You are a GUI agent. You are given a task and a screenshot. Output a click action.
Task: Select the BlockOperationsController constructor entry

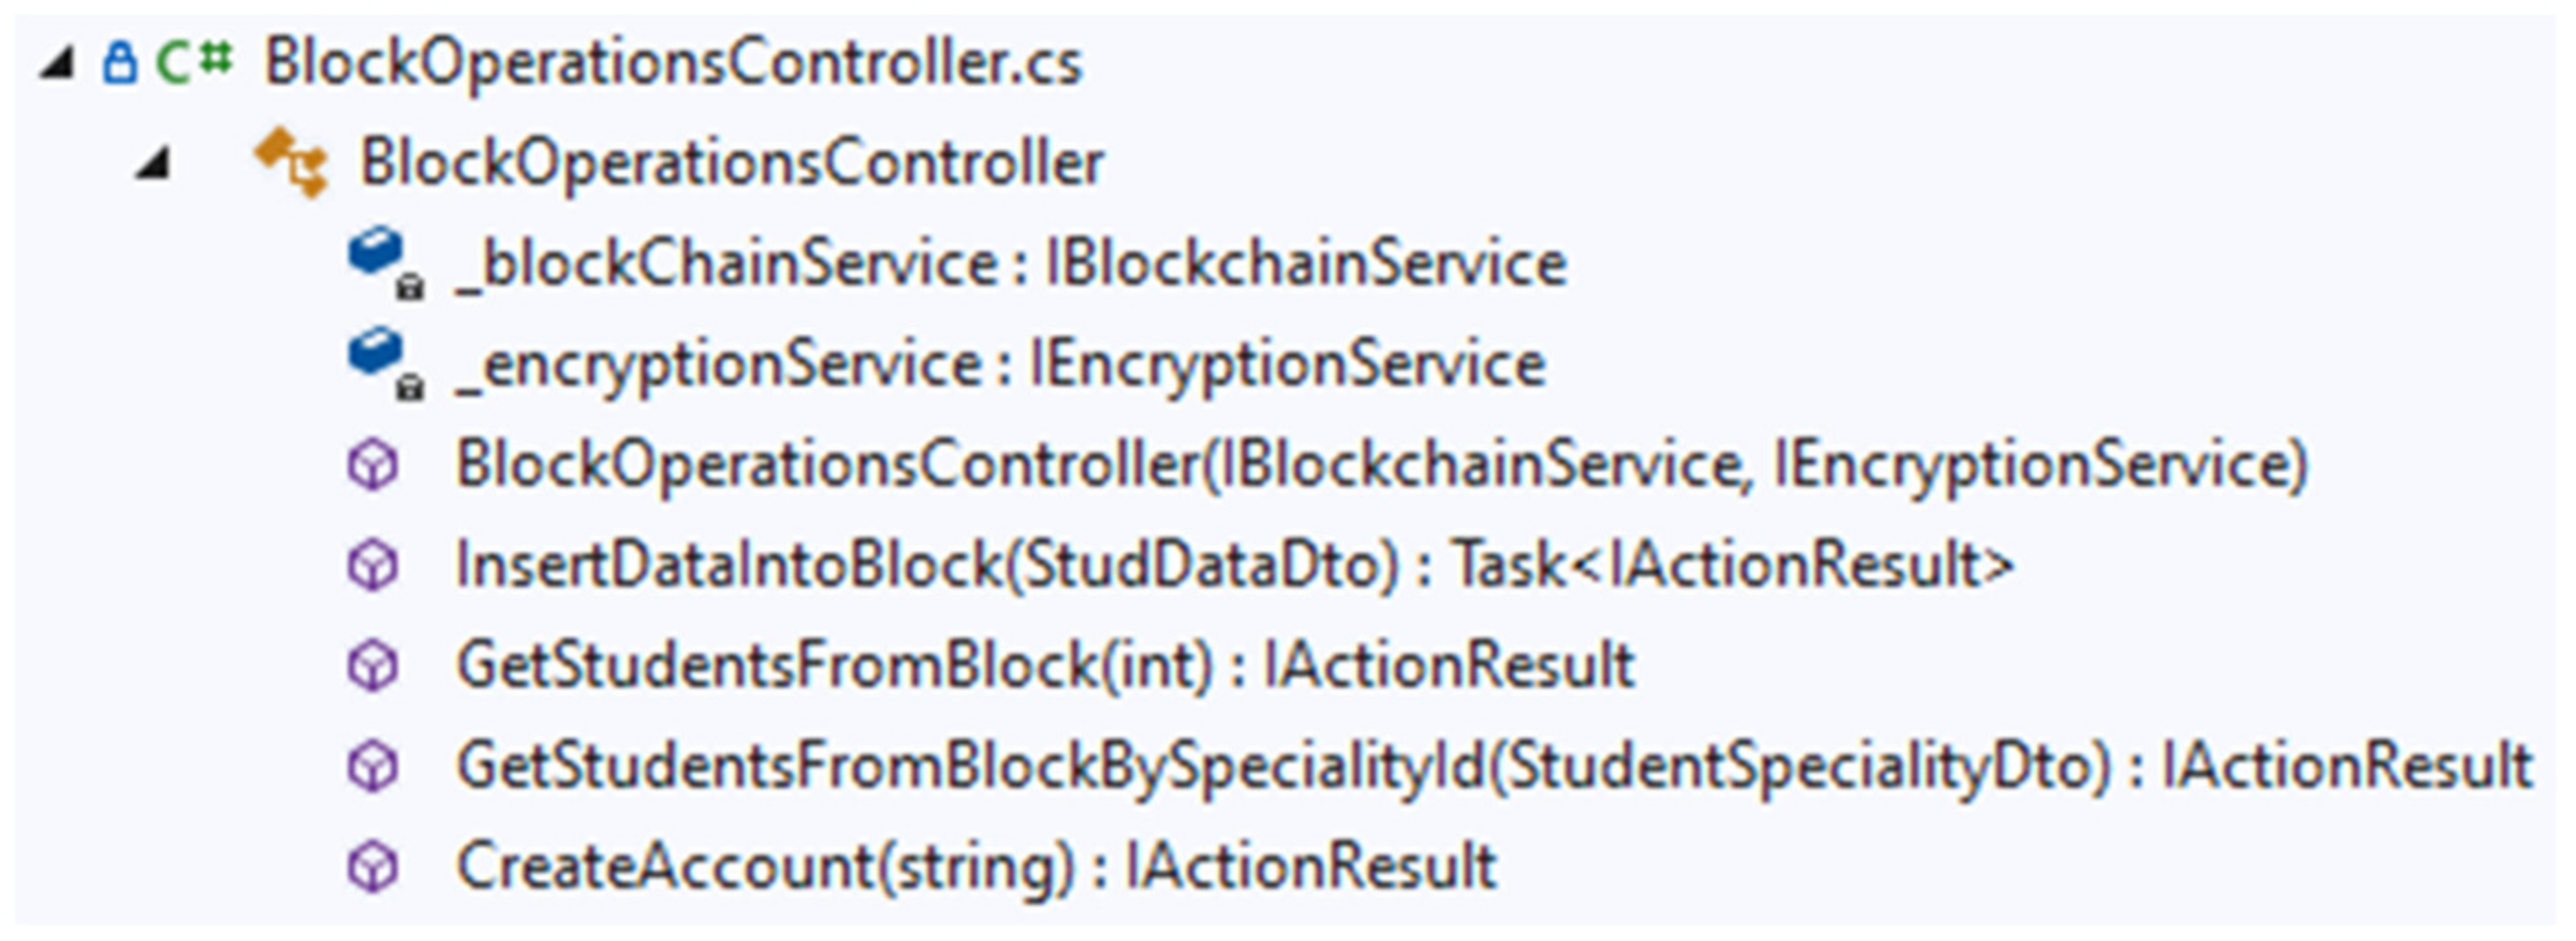[1380, 465]
